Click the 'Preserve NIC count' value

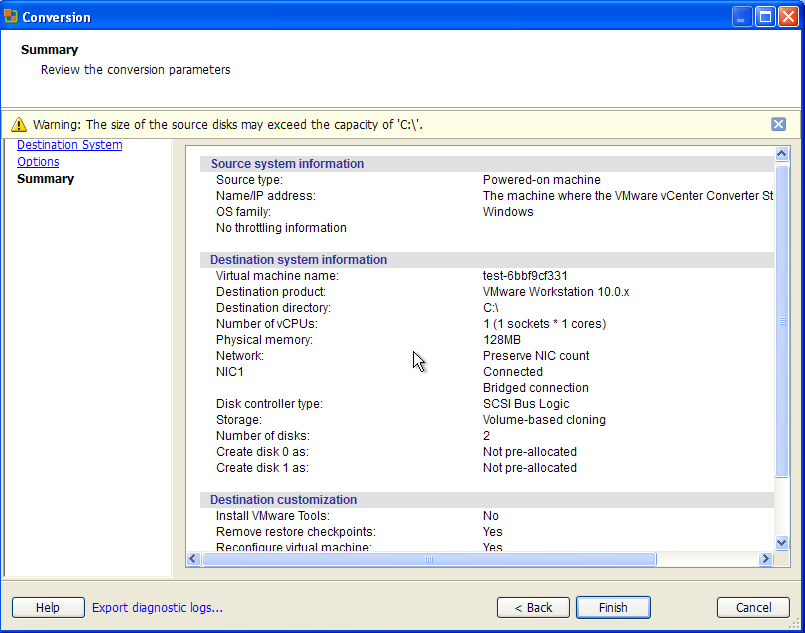tap(536, 356)
